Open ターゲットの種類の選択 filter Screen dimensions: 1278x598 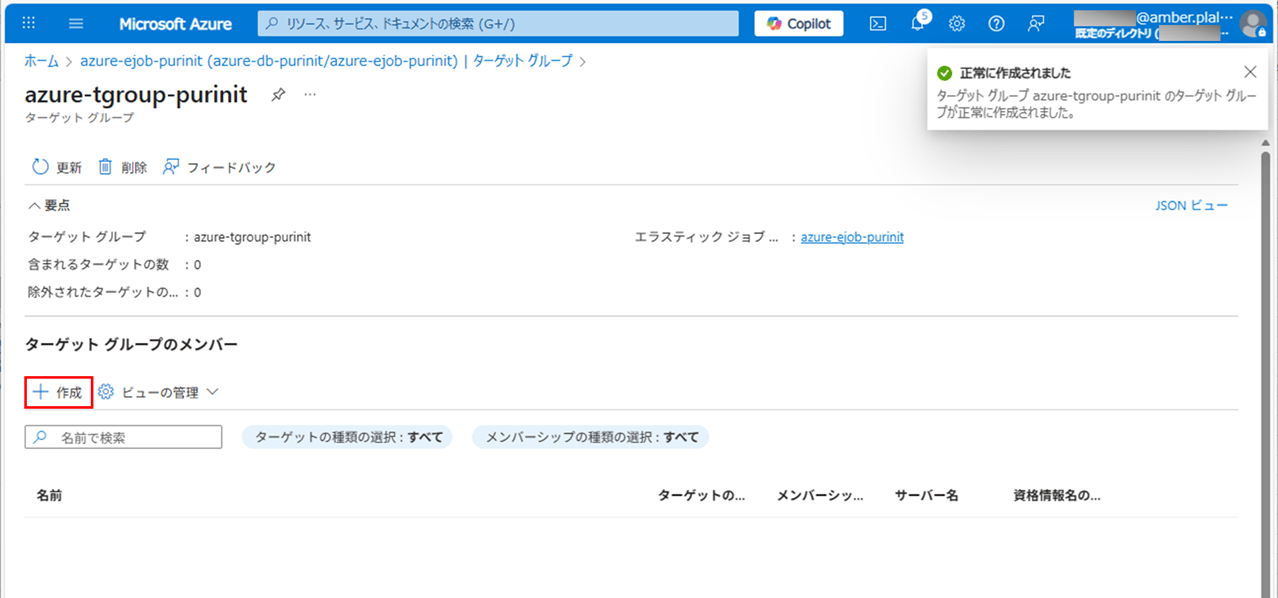[x=347, y=437]
